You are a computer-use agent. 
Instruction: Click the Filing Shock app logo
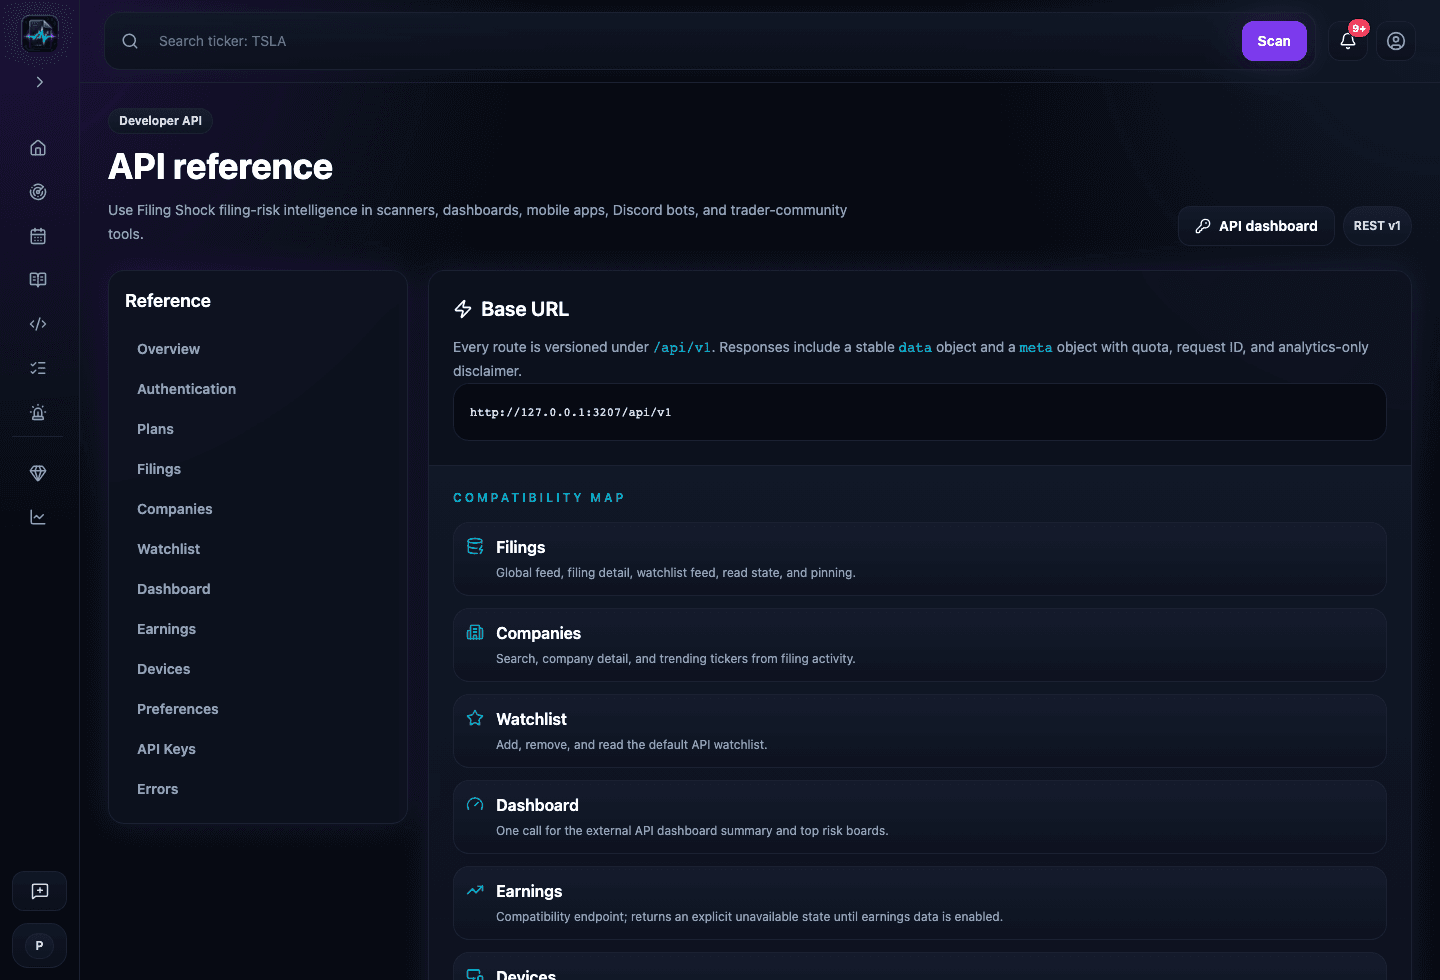click(40, 34)
